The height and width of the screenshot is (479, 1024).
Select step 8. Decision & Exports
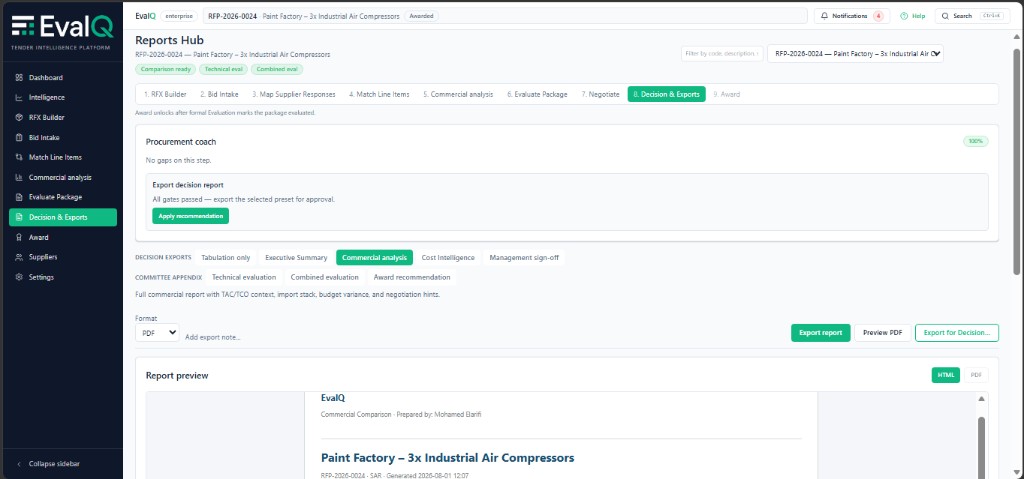pyautogui.click(x=666, y=94)
